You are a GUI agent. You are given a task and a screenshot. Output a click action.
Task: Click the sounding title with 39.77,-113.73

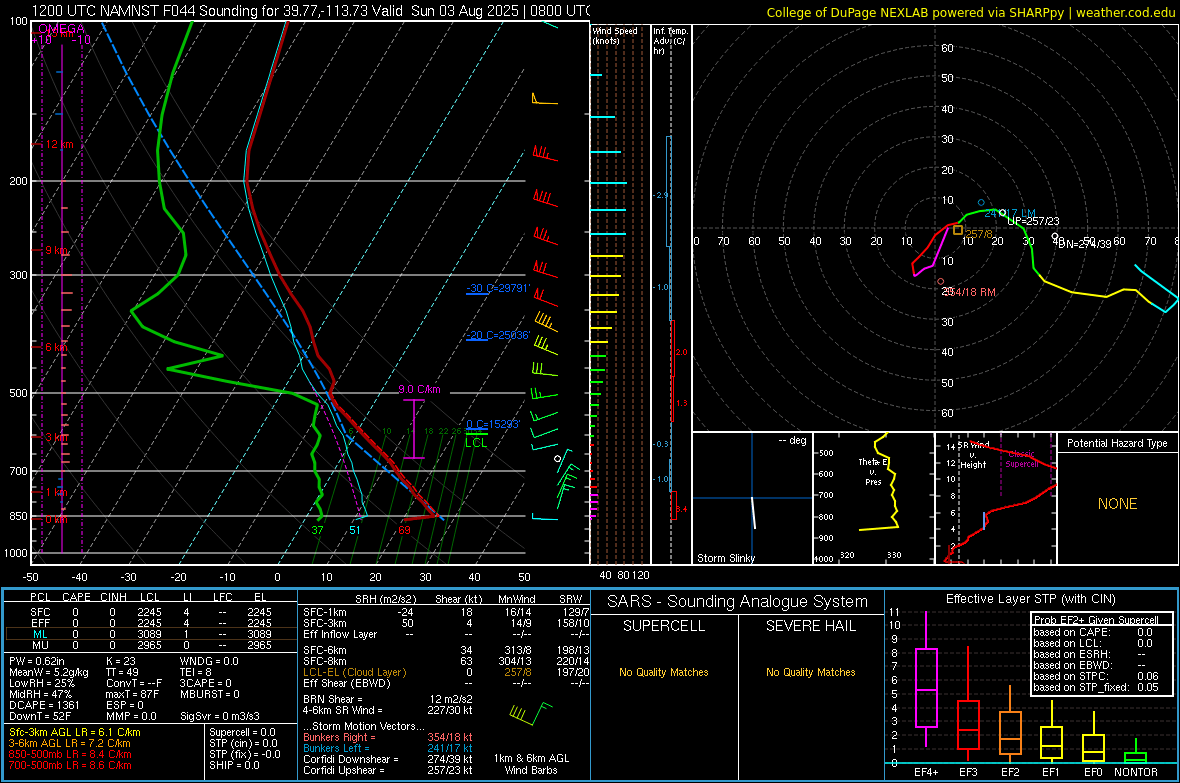pos(310,11)
